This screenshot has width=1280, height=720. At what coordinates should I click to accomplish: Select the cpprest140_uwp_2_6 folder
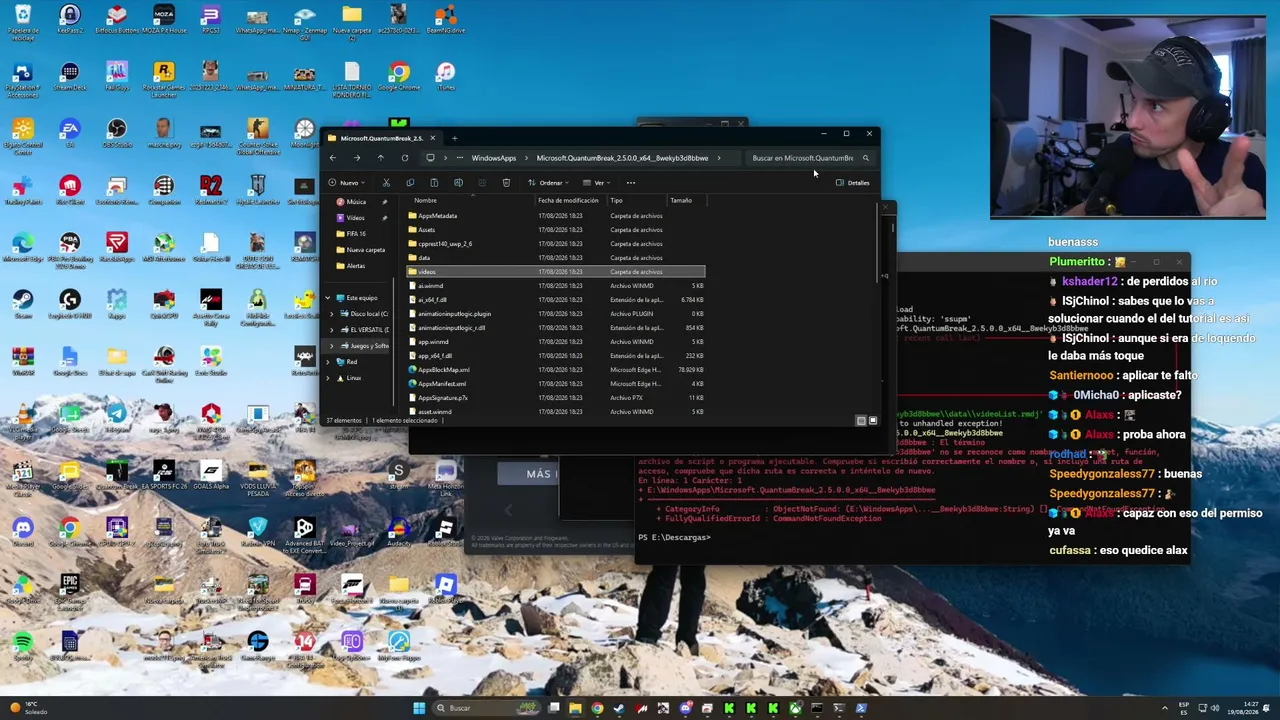click(x=556, y=244)
